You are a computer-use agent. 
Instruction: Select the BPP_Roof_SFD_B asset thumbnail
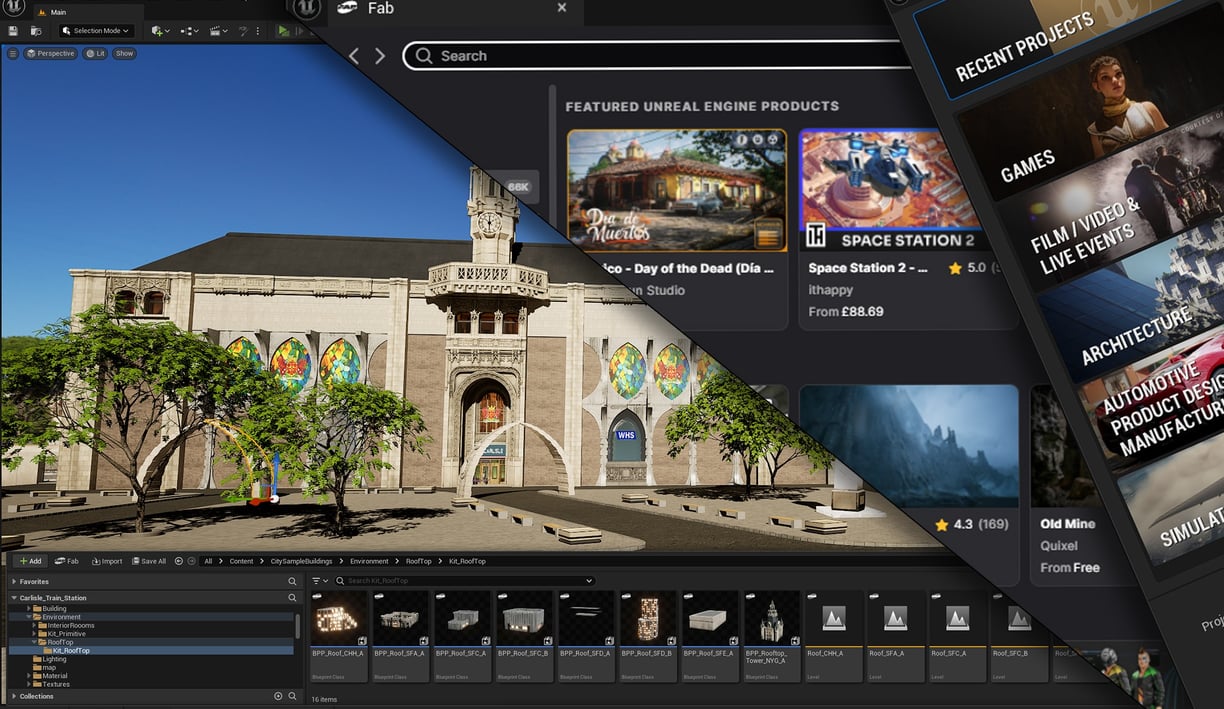[x=649, y=618]
